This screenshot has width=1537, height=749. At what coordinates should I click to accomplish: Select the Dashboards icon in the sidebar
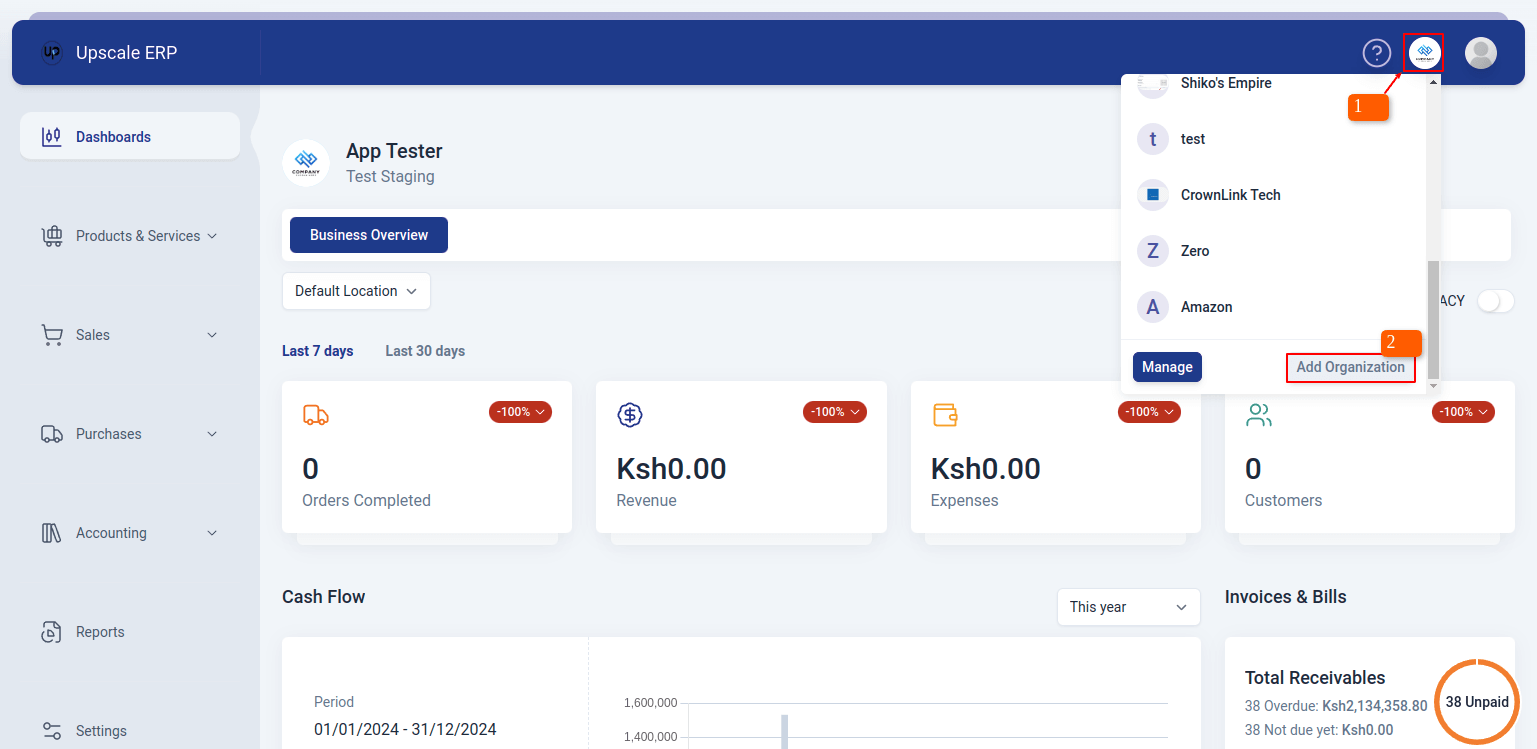pyautogui.click(x=52, y=136)
